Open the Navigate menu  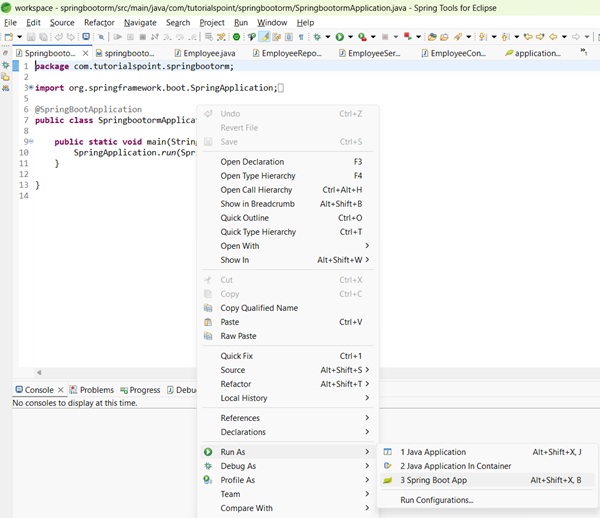140,22
